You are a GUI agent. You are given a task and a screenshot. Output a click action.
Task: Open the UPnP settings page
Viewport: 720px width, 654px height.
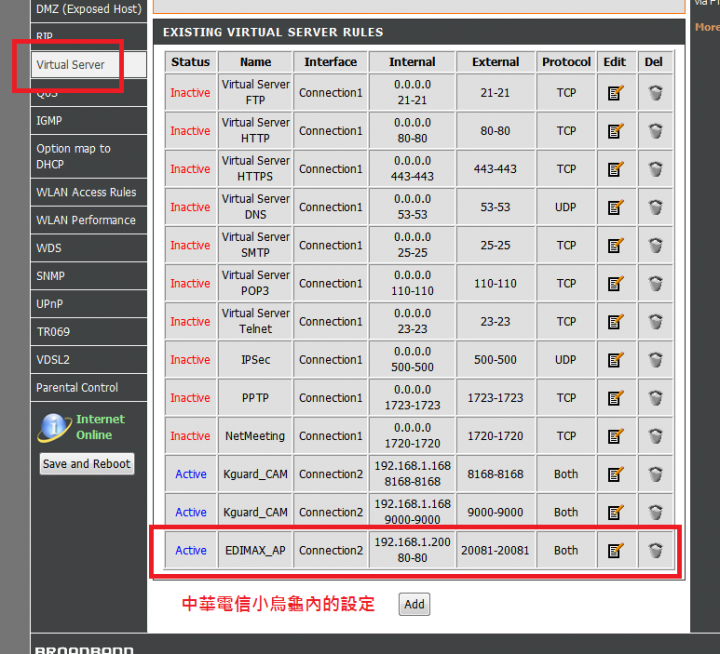coord(89,304)
